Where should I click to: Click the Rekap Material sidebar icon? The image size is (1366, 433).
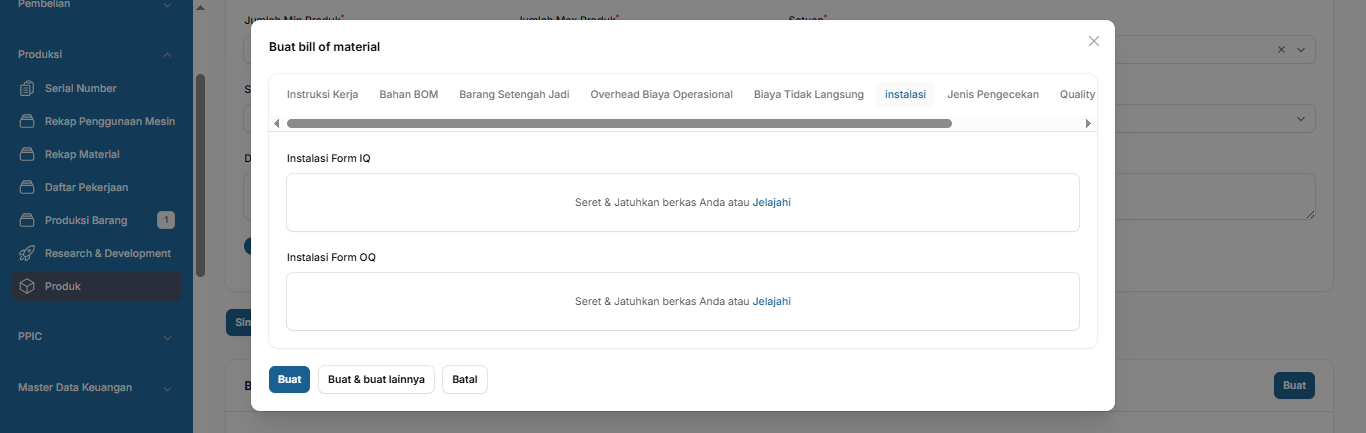(28, 154)
